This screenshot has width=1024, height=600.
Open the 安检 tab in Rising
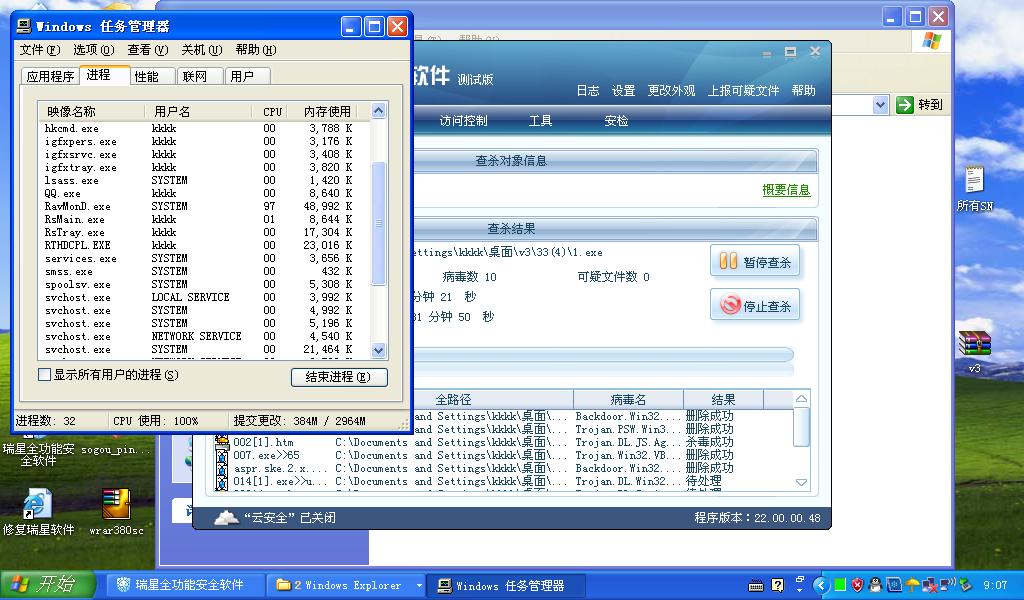616,121
